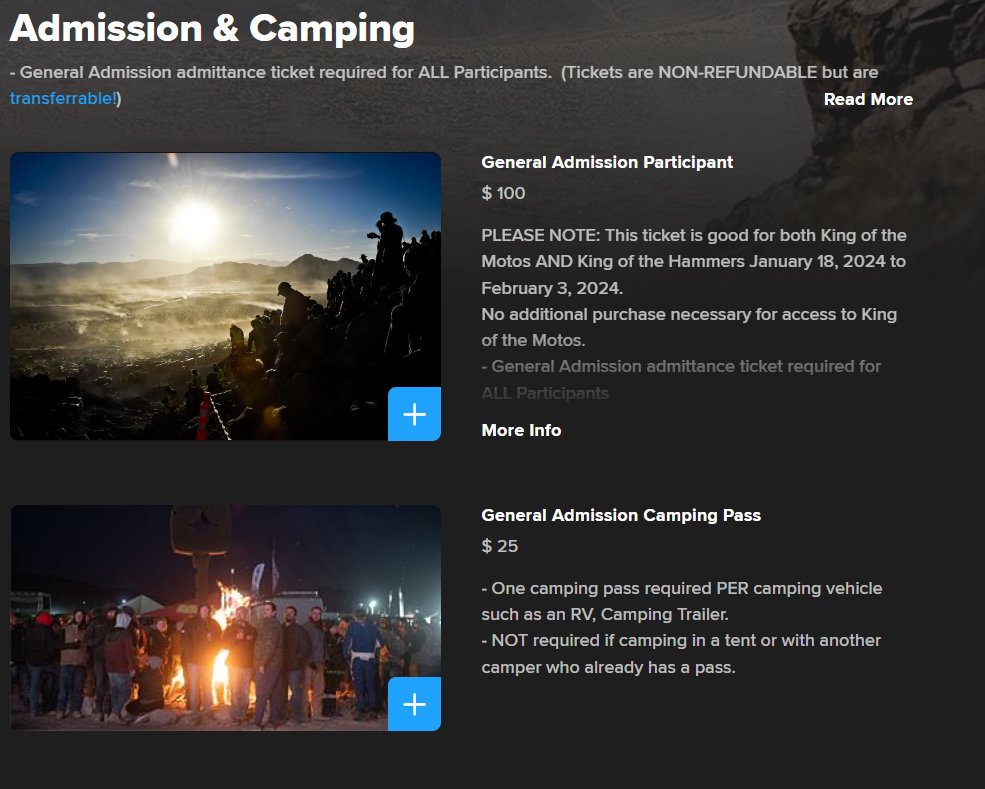Add General Admission Camping Pass with plus icon
985x789 pixels.
tap(414, 704)
